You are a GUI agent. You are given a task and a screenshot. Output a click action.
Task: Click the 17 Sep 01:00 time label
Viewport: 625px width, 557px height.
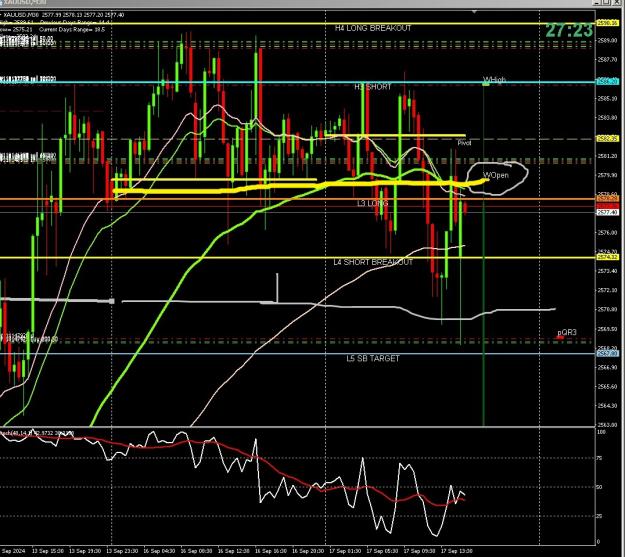pos(345,551)
